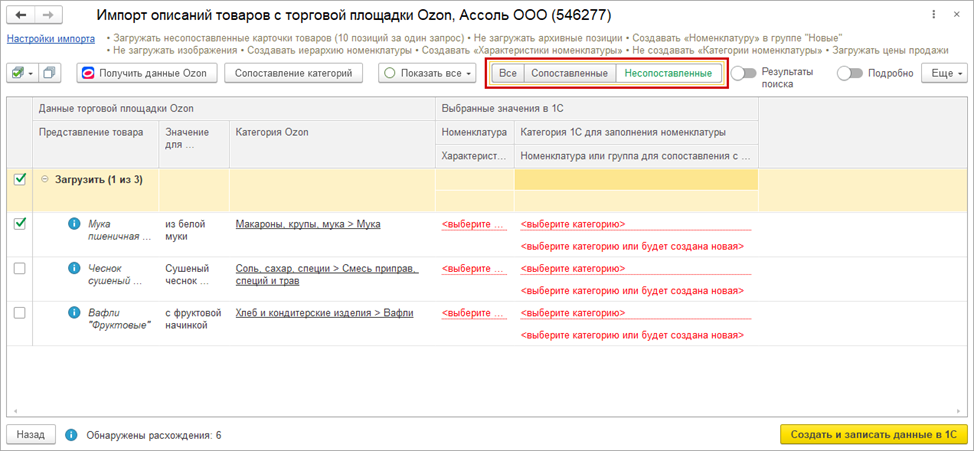Select the Все filter tab

coord(508,73)
